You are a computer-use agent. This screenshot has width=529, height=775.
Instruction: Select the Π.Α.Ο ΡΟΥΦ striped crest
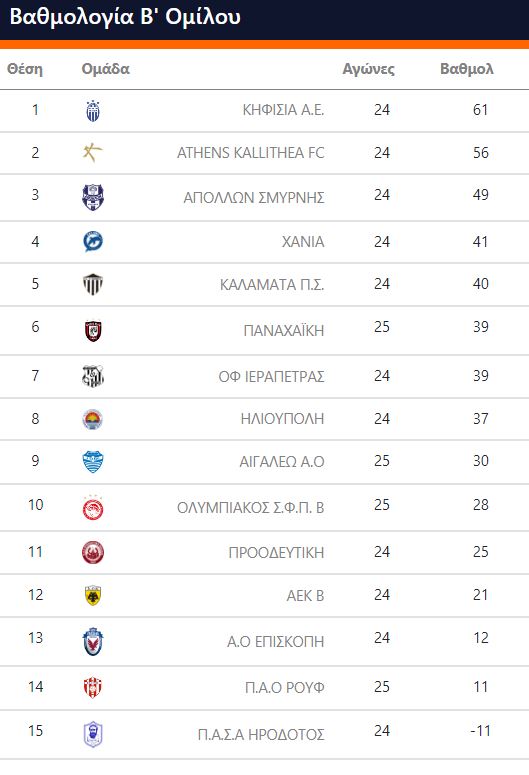[93, 688]
